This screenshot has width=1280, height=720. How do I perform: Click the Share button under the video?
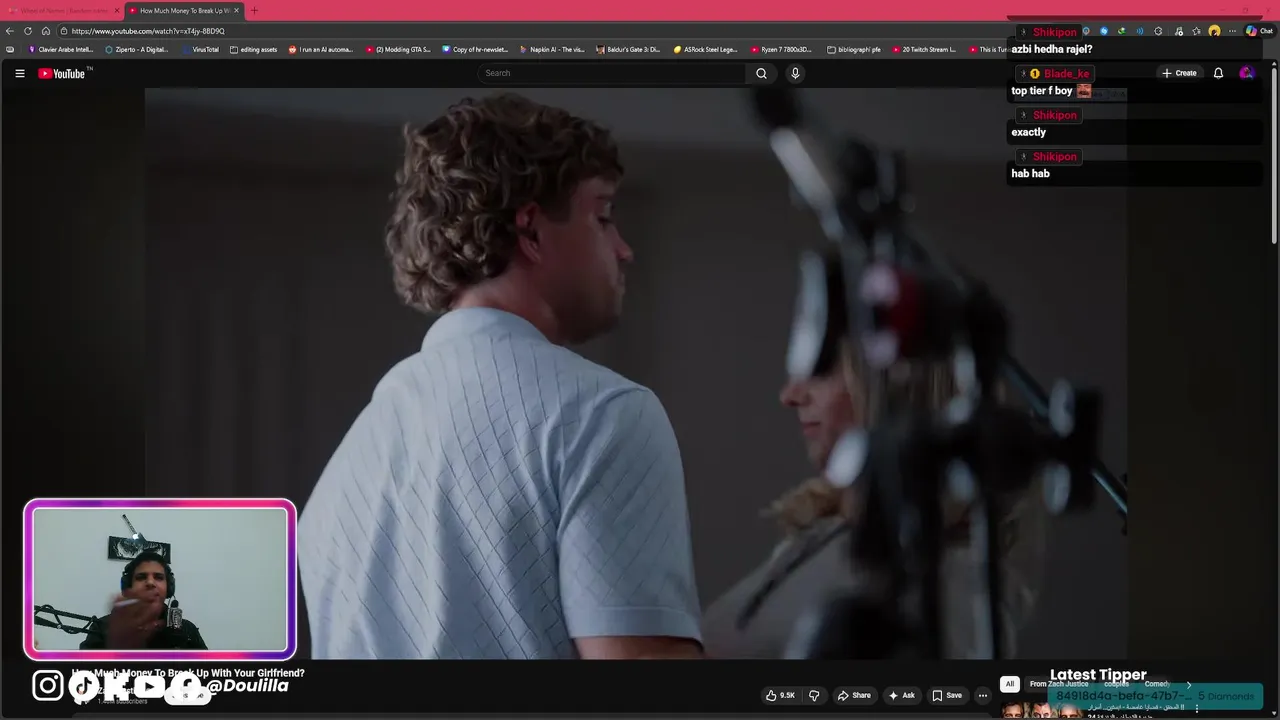[x=854, y=695]
